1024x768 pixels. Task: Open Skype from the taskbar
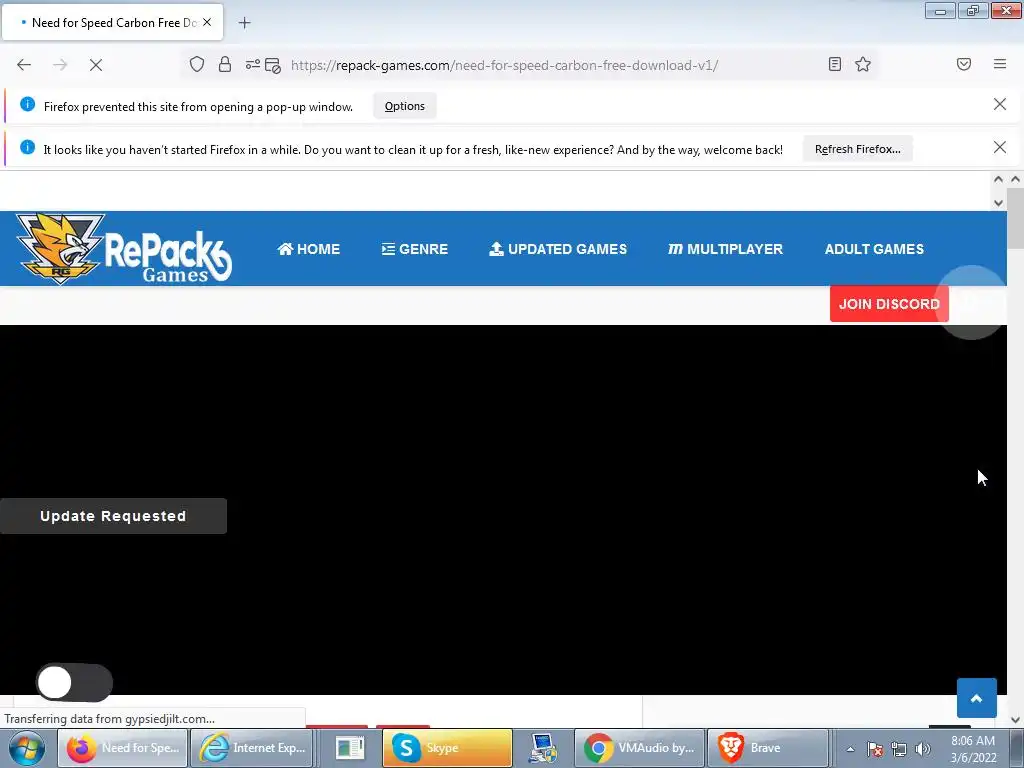coord(447,748)
